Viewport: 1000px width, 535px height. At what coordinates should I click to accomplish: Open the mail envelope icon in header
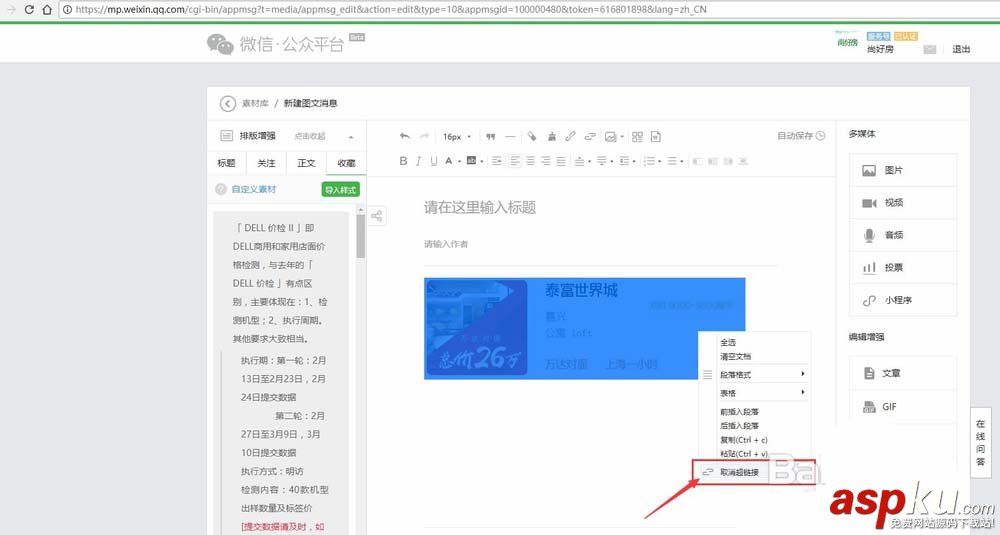click(x=929, y=49)
